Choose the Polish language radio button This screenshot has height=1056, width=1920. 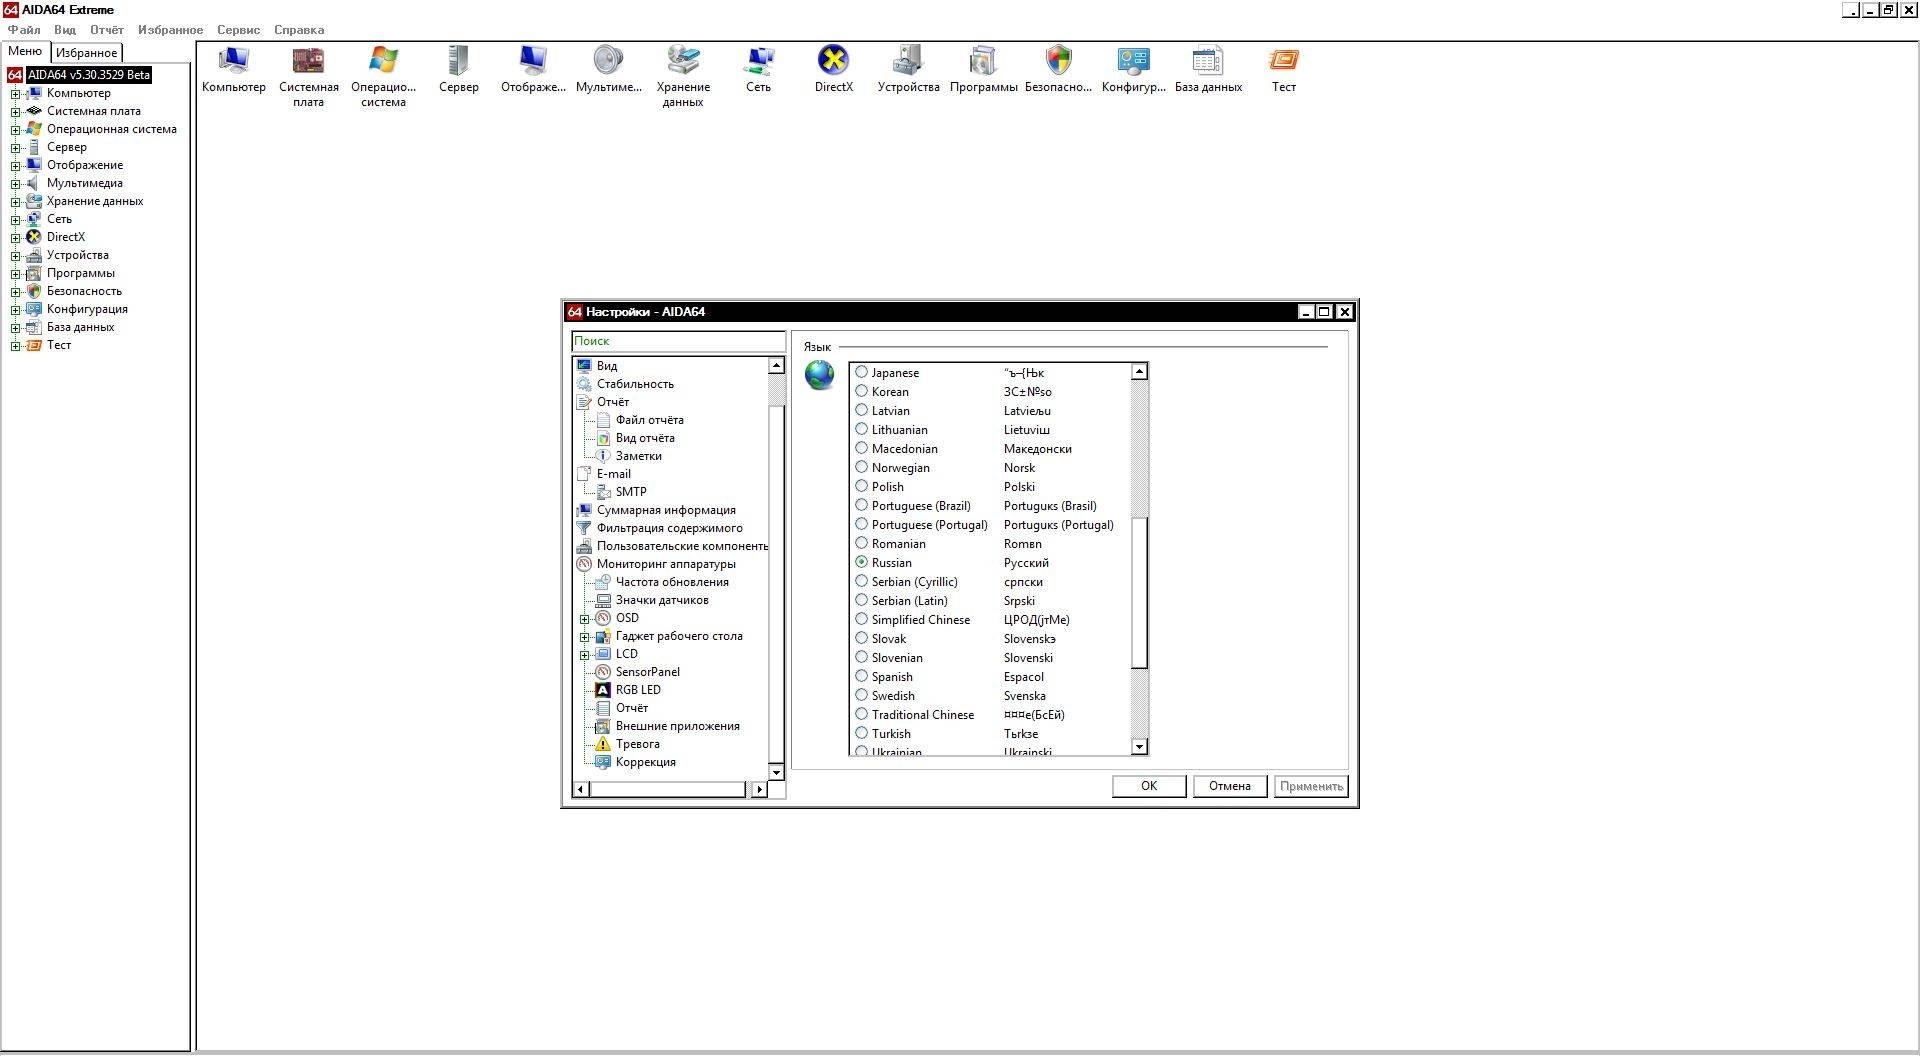coord(862,486)
